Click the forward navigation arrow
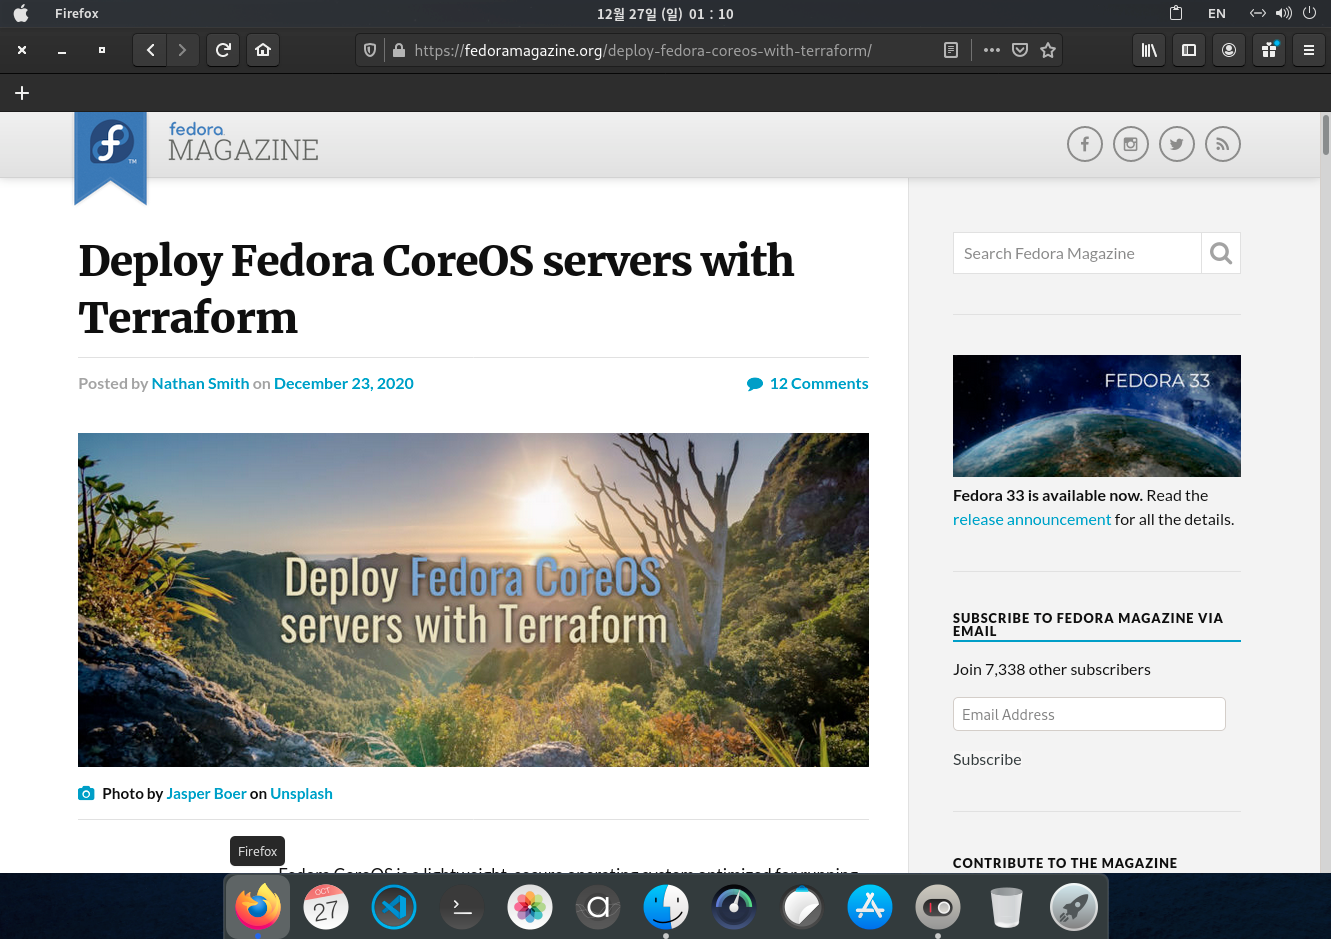 pyautogui.click(x=182, y=50)
